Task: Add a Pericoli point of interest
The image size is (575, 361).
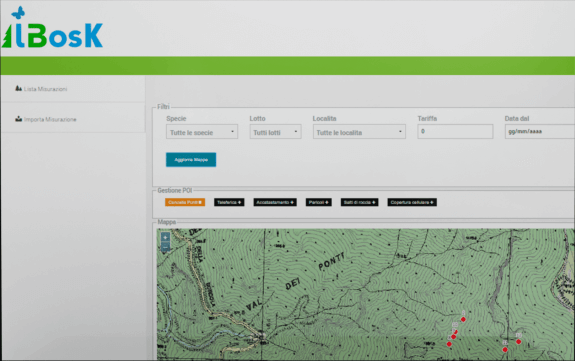Action: point(319,202)
